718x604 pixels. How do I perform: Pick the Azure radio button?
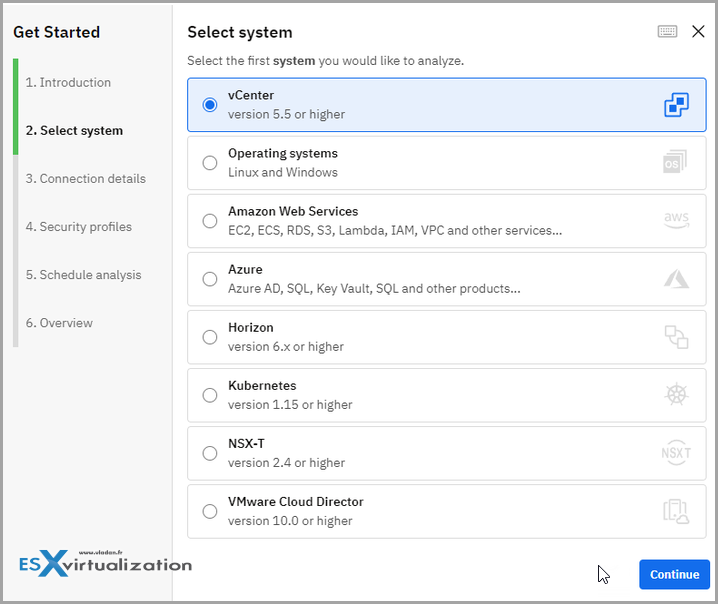click(x=210, y=279)
